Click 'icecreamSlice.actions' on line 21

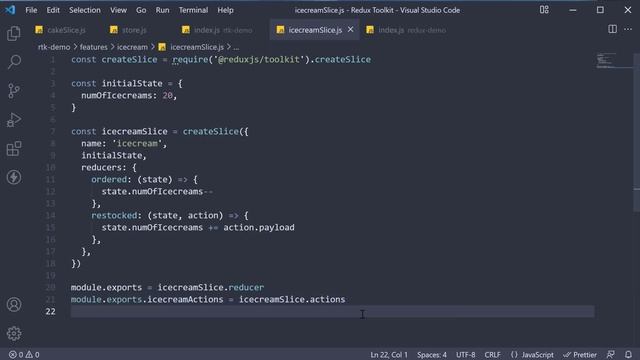pyautogui.click(x=292, y=300)
